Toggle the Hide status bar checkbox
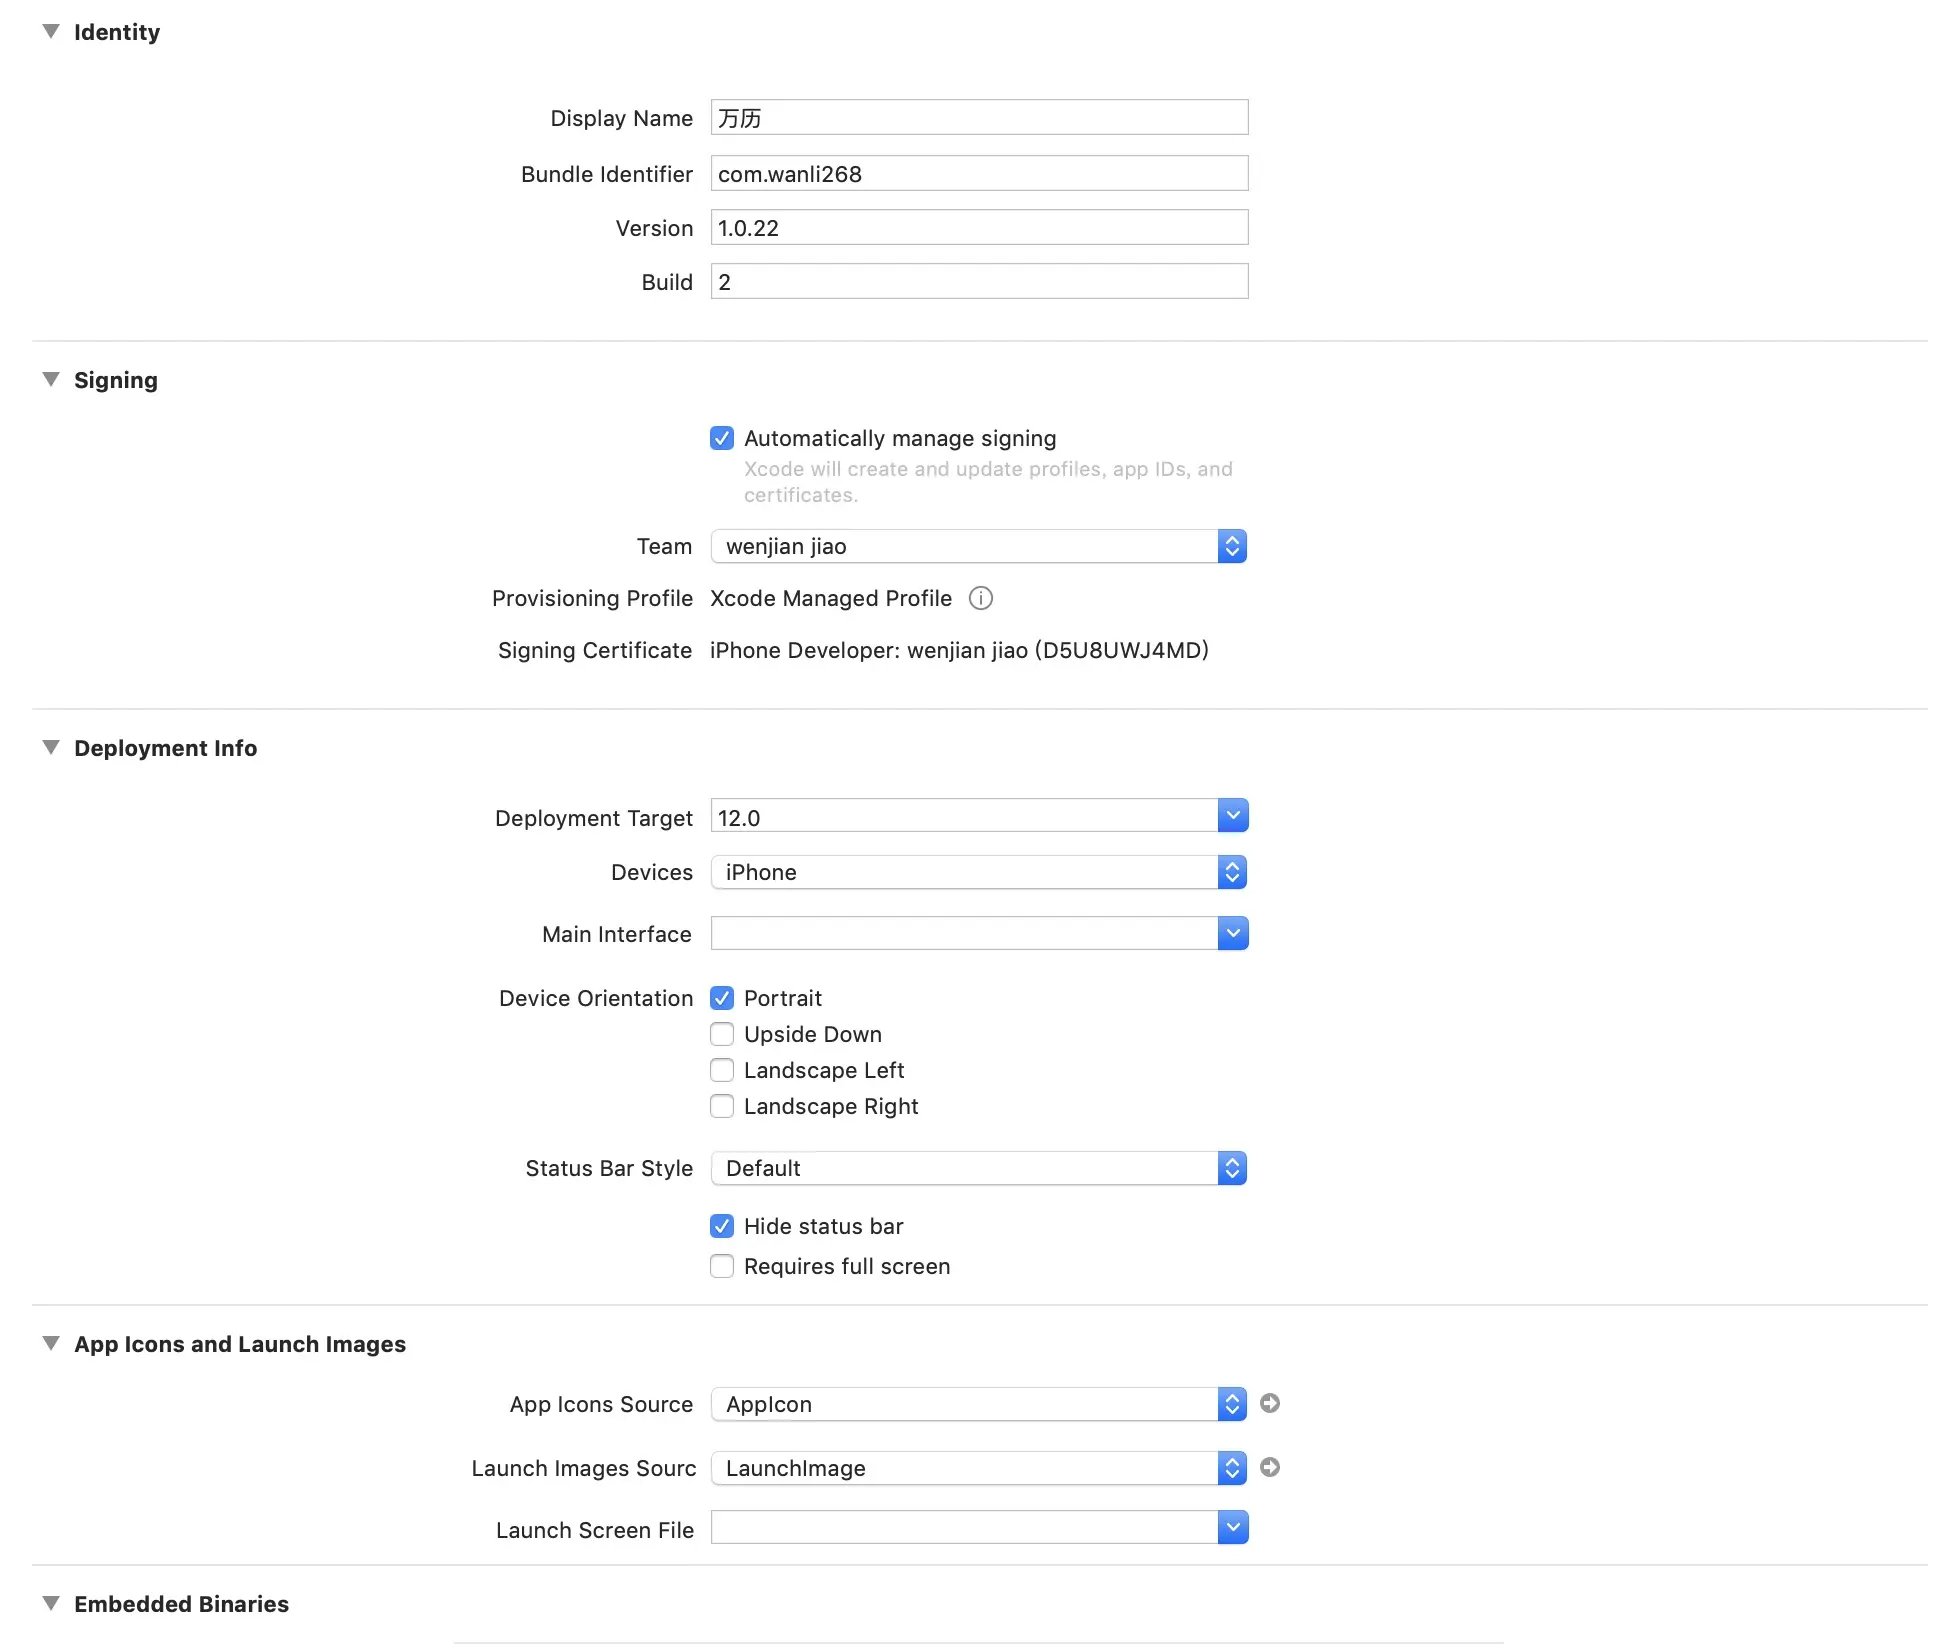1948x1650 pixels. pyautogui.click(x=721, y=1226)
